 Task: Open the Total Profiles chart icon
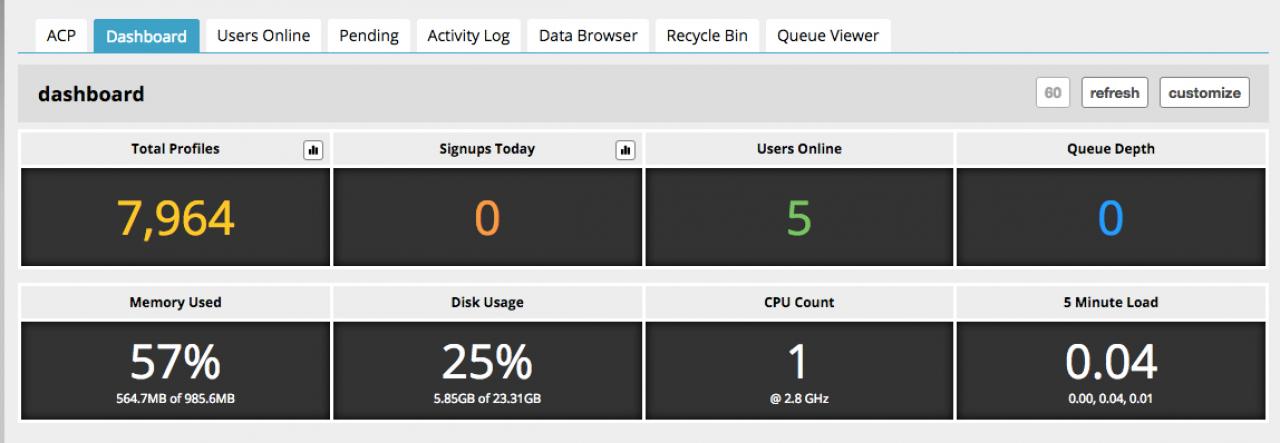313,150
